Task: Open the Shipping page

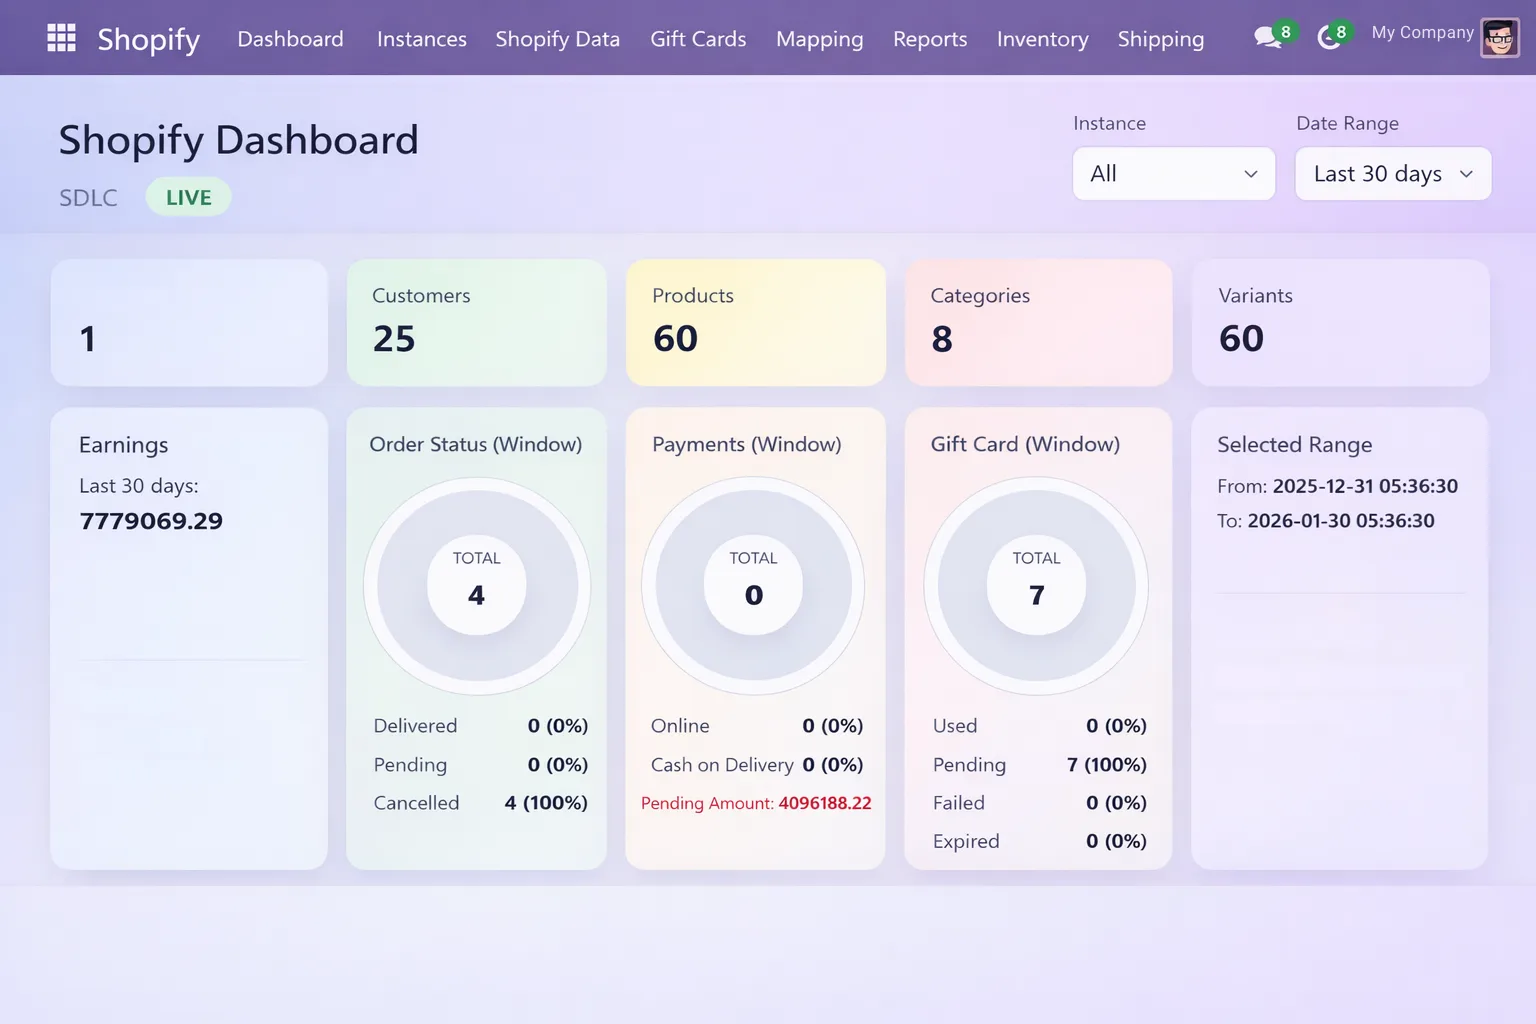Action: pyautogui.click(x=1160, y=38)
